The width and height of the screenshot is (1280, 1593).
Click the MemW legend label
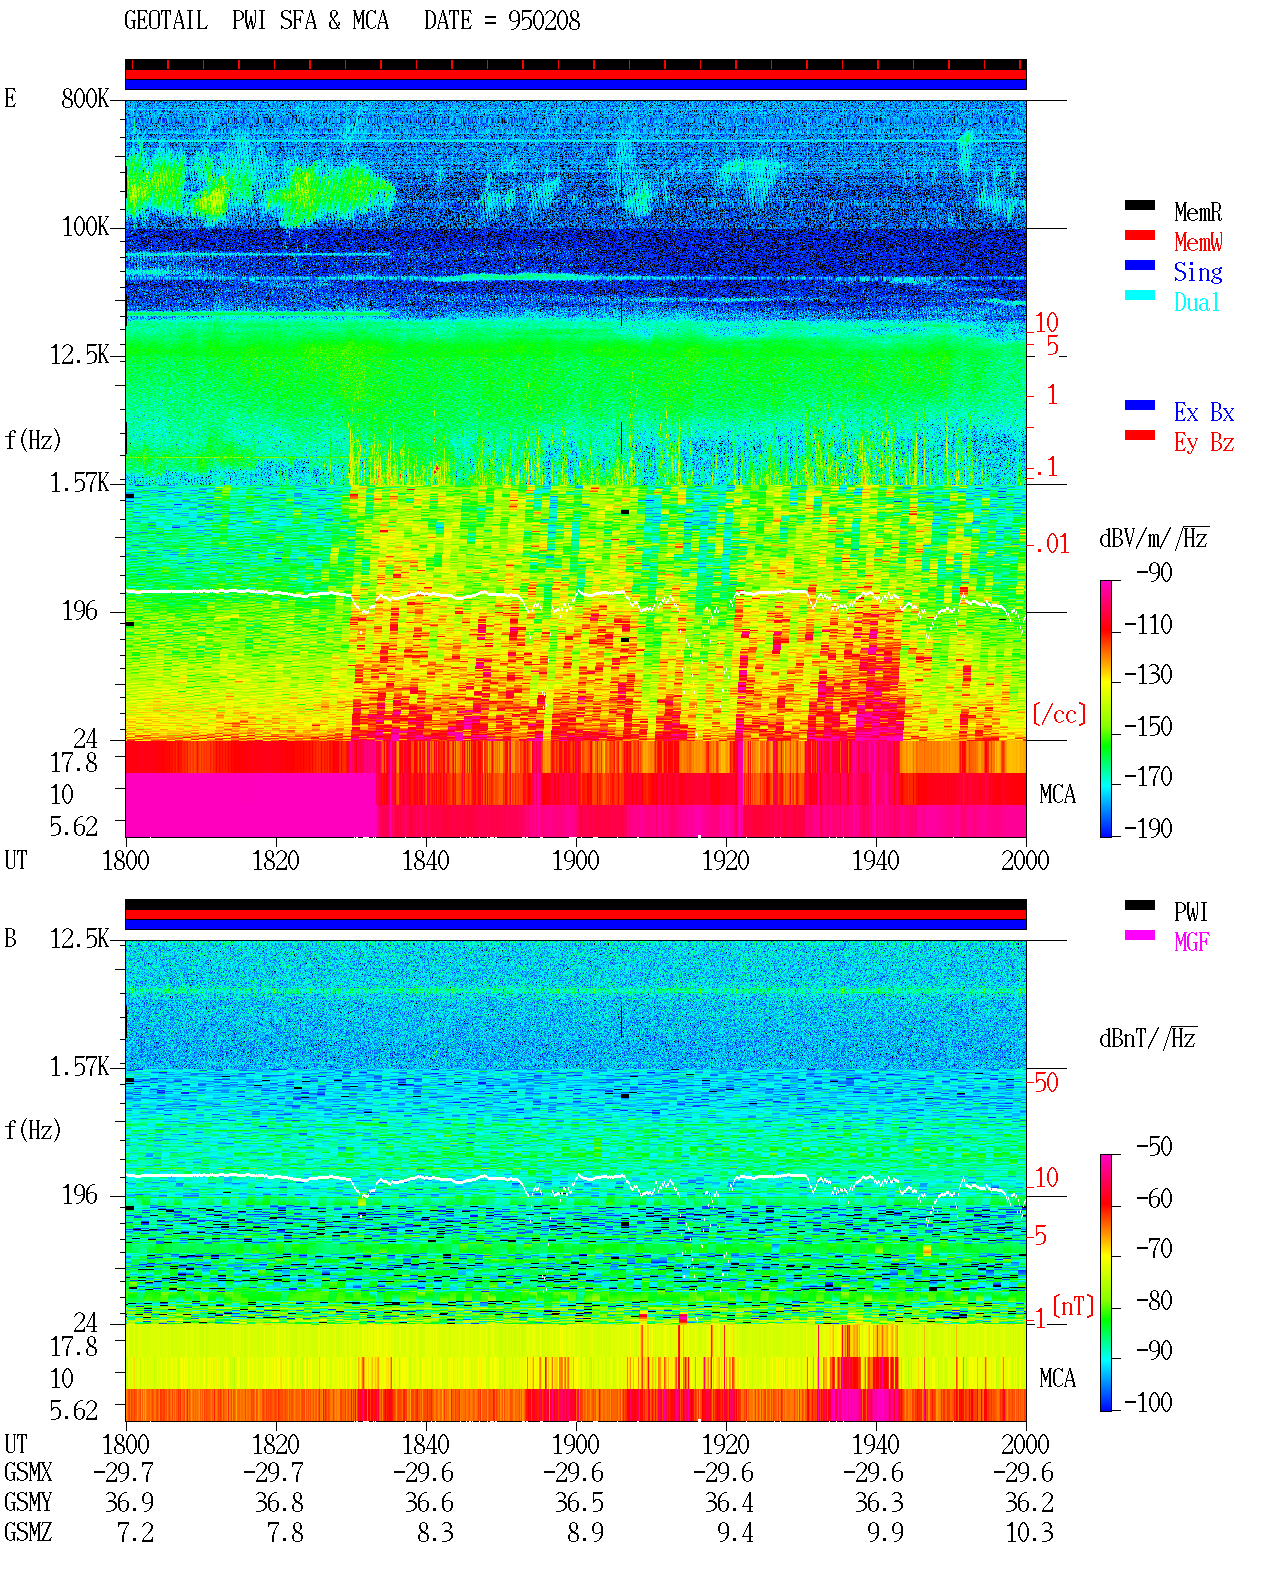click(x=1198, y=242)
